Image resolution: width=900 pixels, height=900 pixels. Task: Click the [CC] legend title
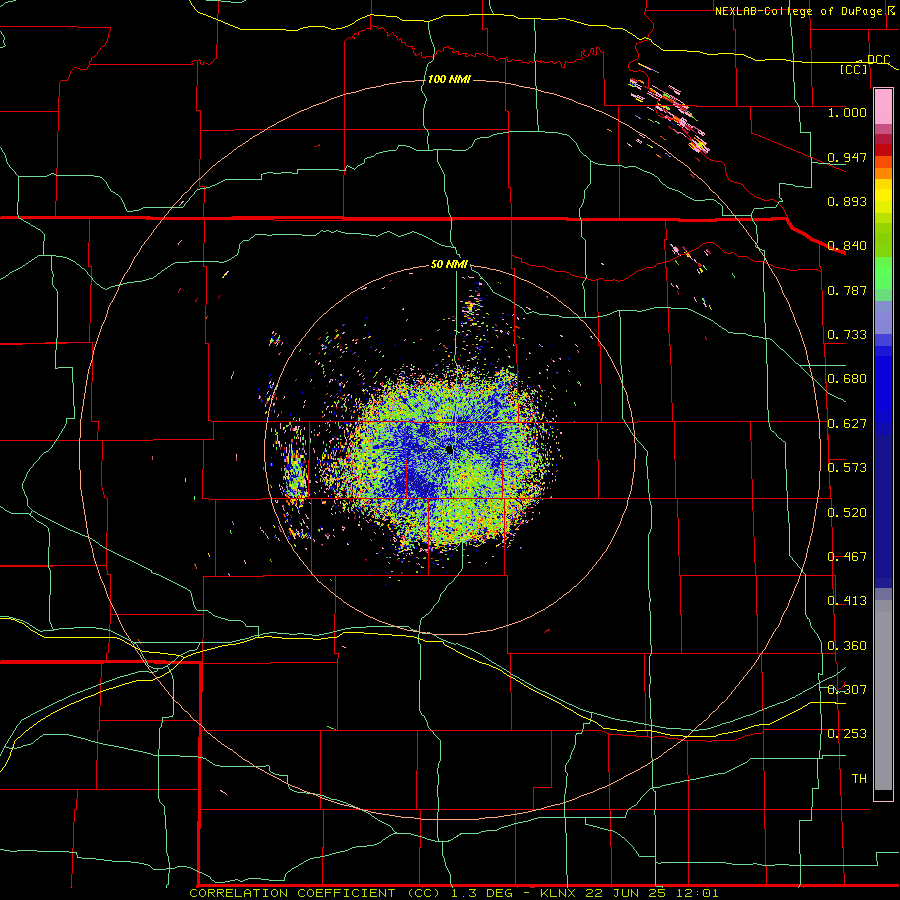tap(854, 69)
